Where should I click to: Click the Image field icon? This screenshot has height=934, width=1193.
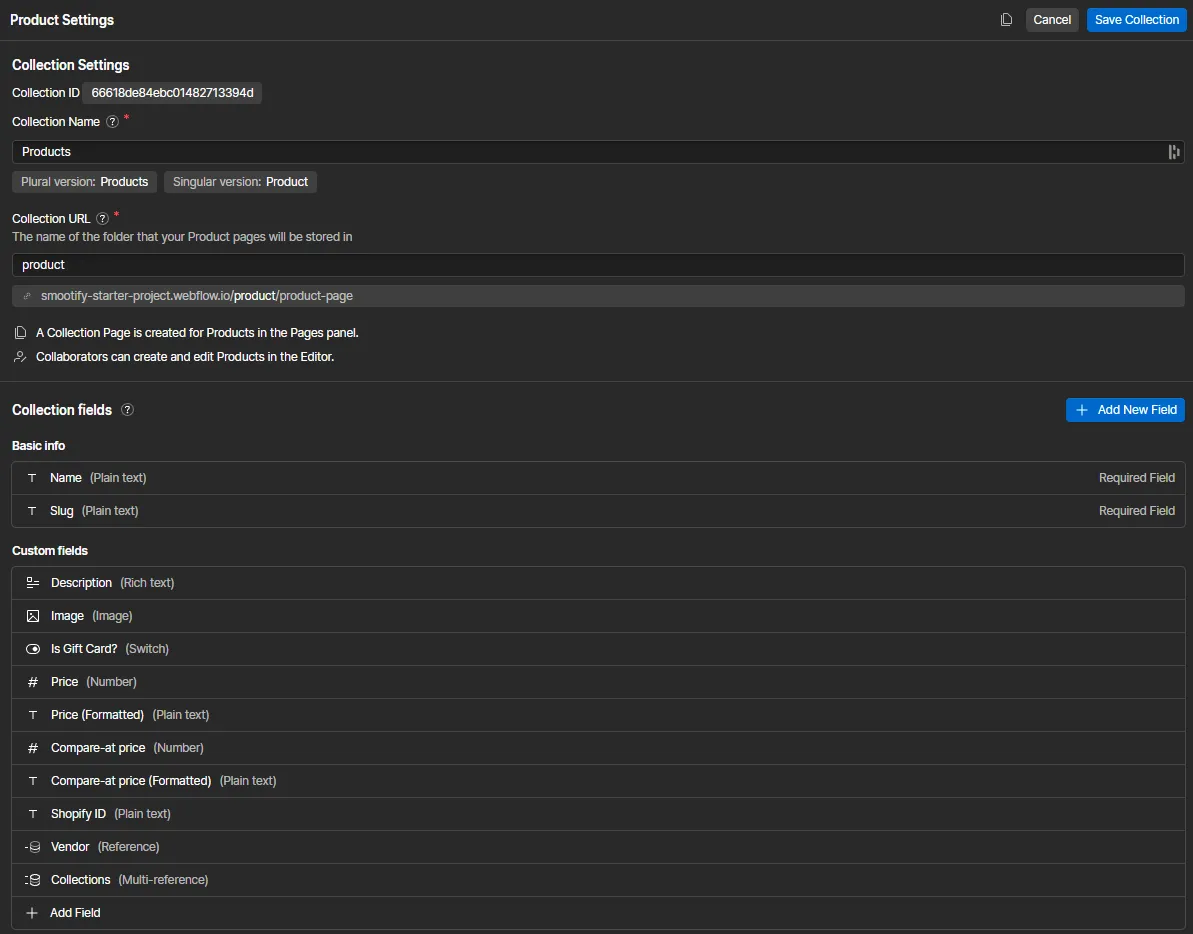(x=33, y=616)
